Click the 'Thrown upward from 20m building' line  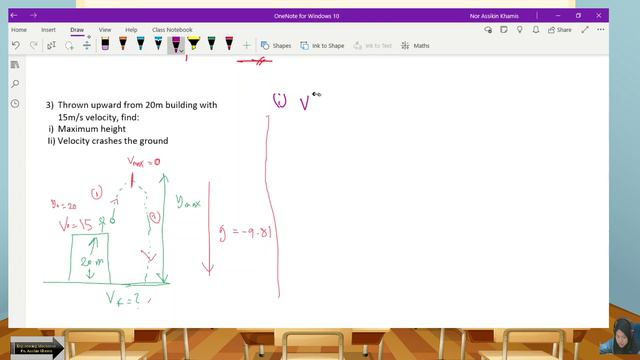[137, 105]
